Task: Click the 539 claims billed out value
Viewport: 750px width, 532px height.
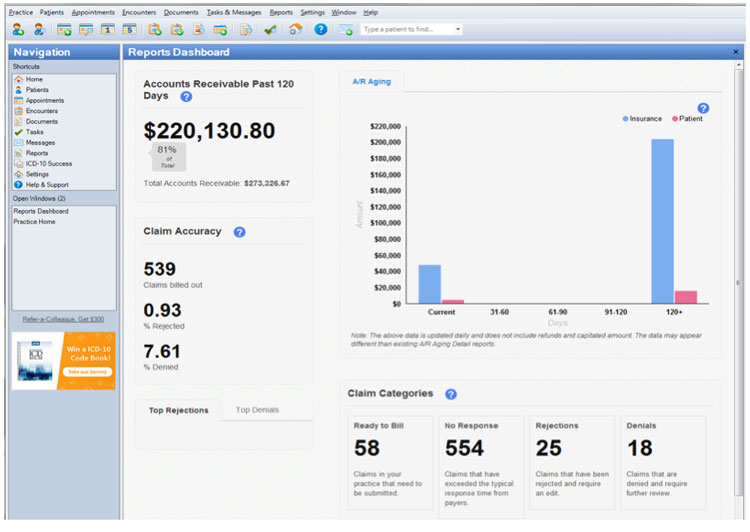Action: pos(160,269)
